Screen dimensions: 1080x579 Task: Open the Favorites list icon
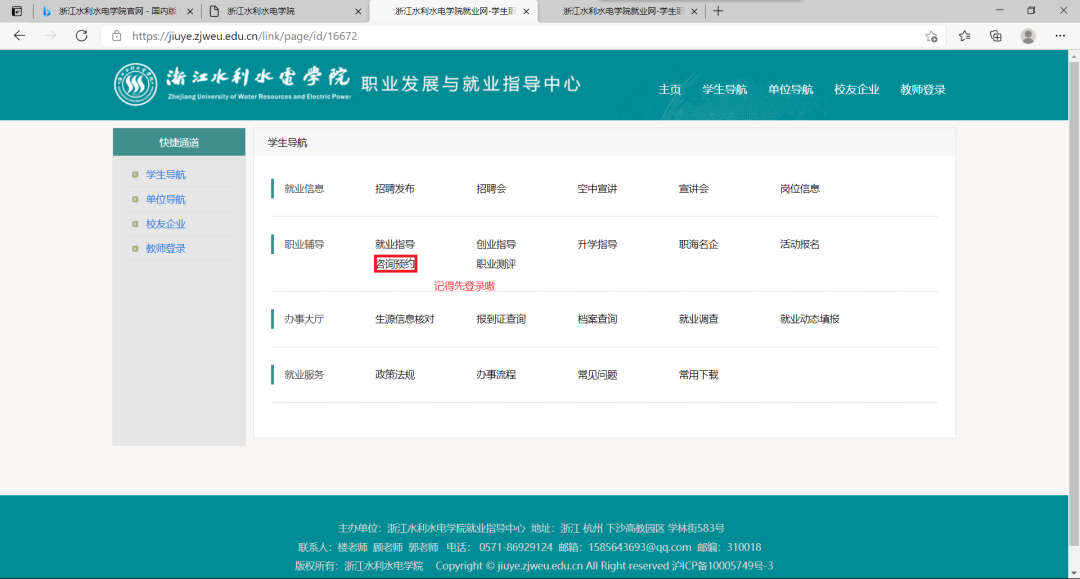point(964,36)
